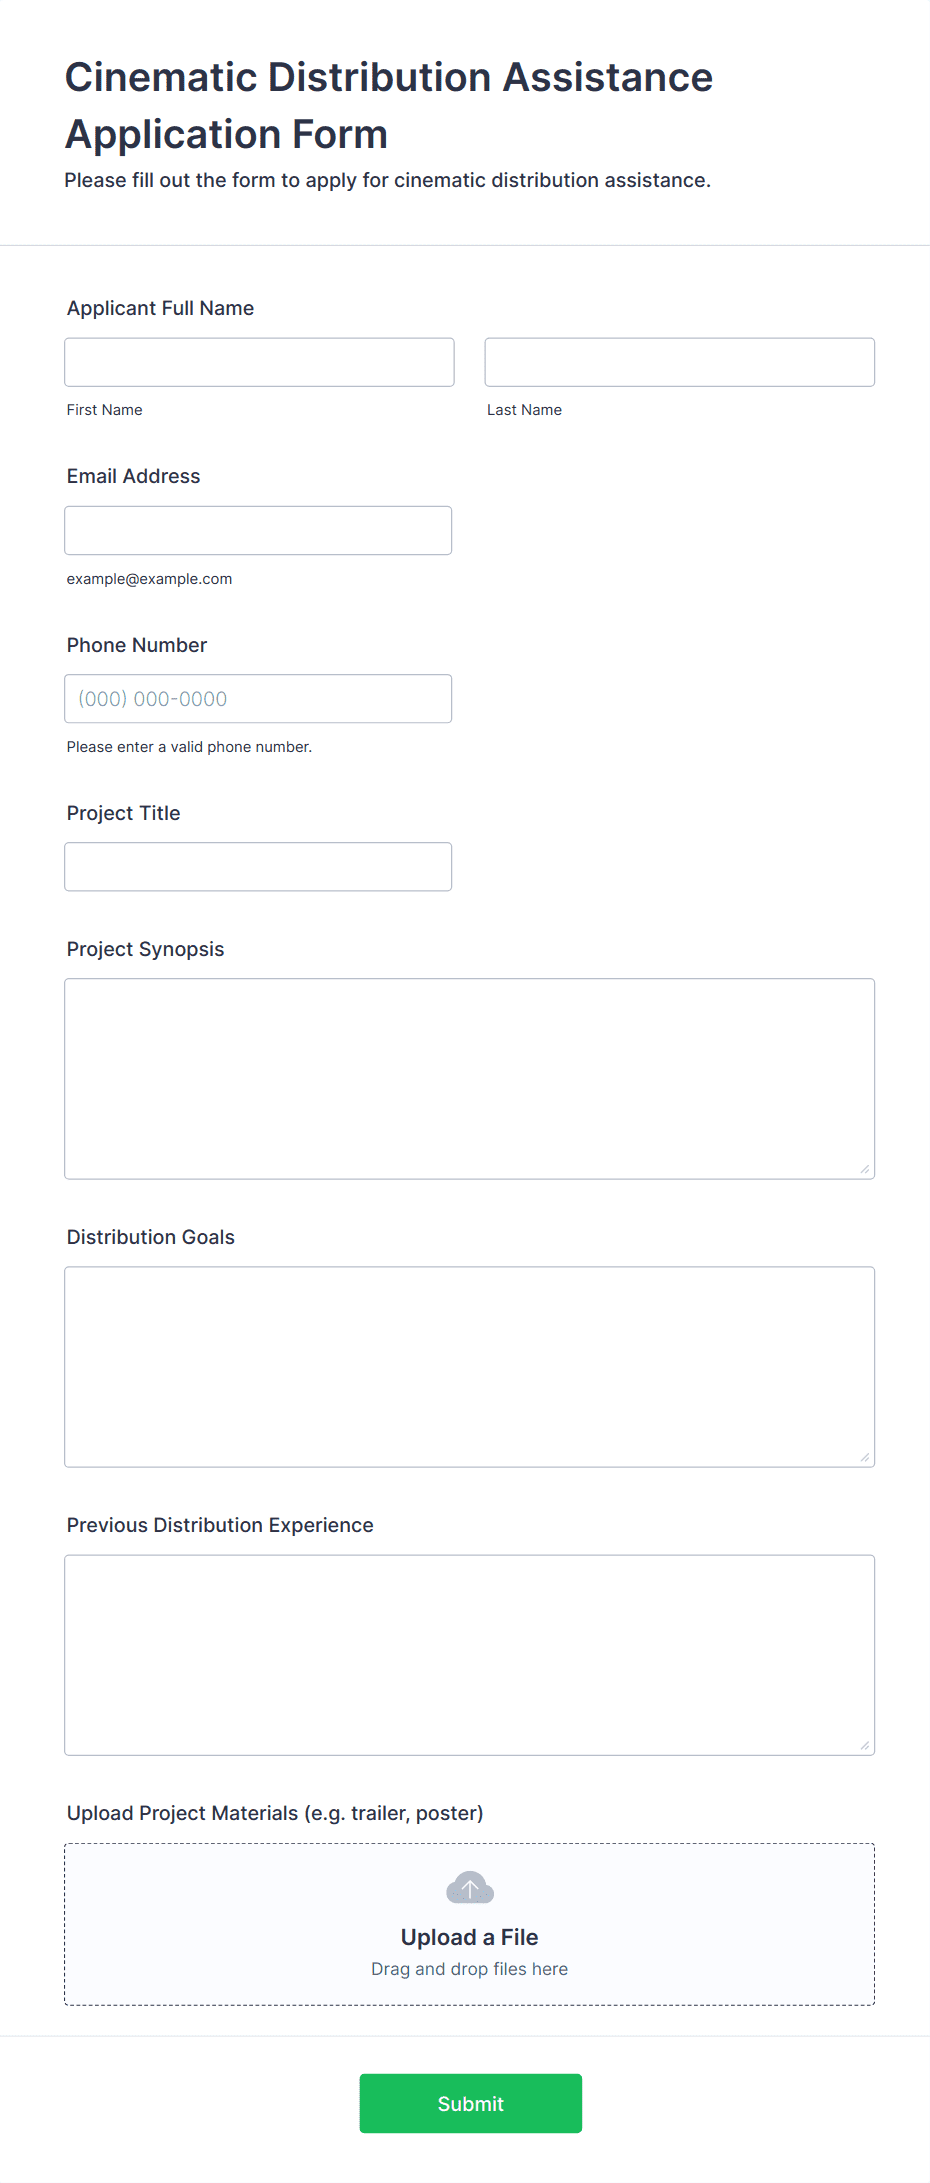Click the Upload Project Materials label

pyautogui.click(x=274, y=1813)
